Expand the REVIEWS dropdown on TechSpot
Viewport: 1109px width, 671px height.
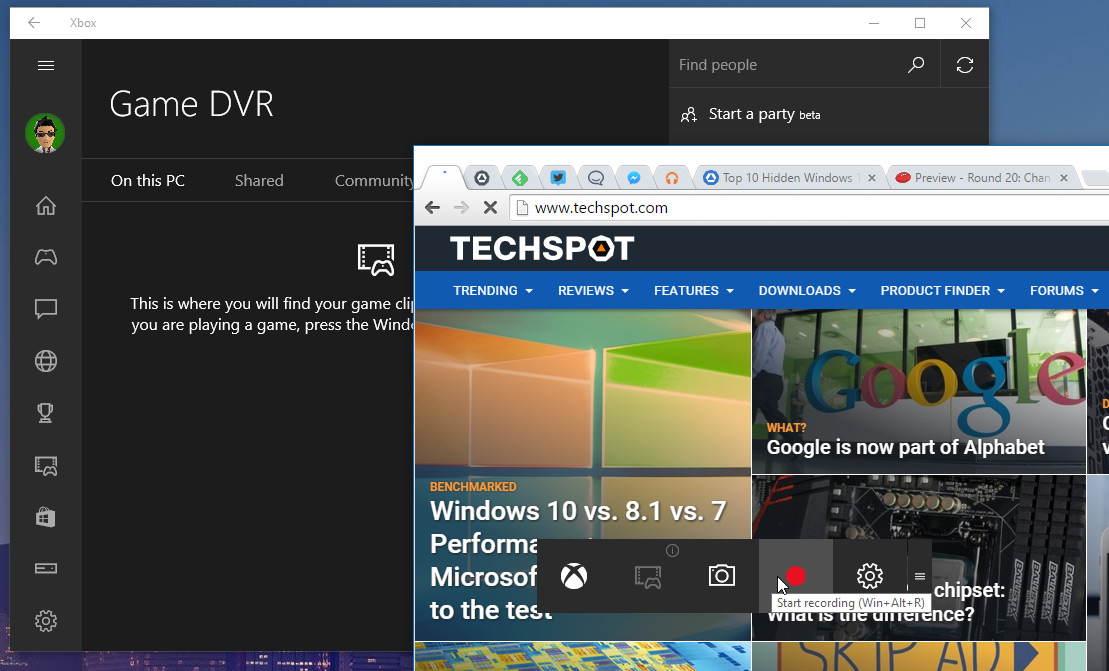tap(593, 291)
